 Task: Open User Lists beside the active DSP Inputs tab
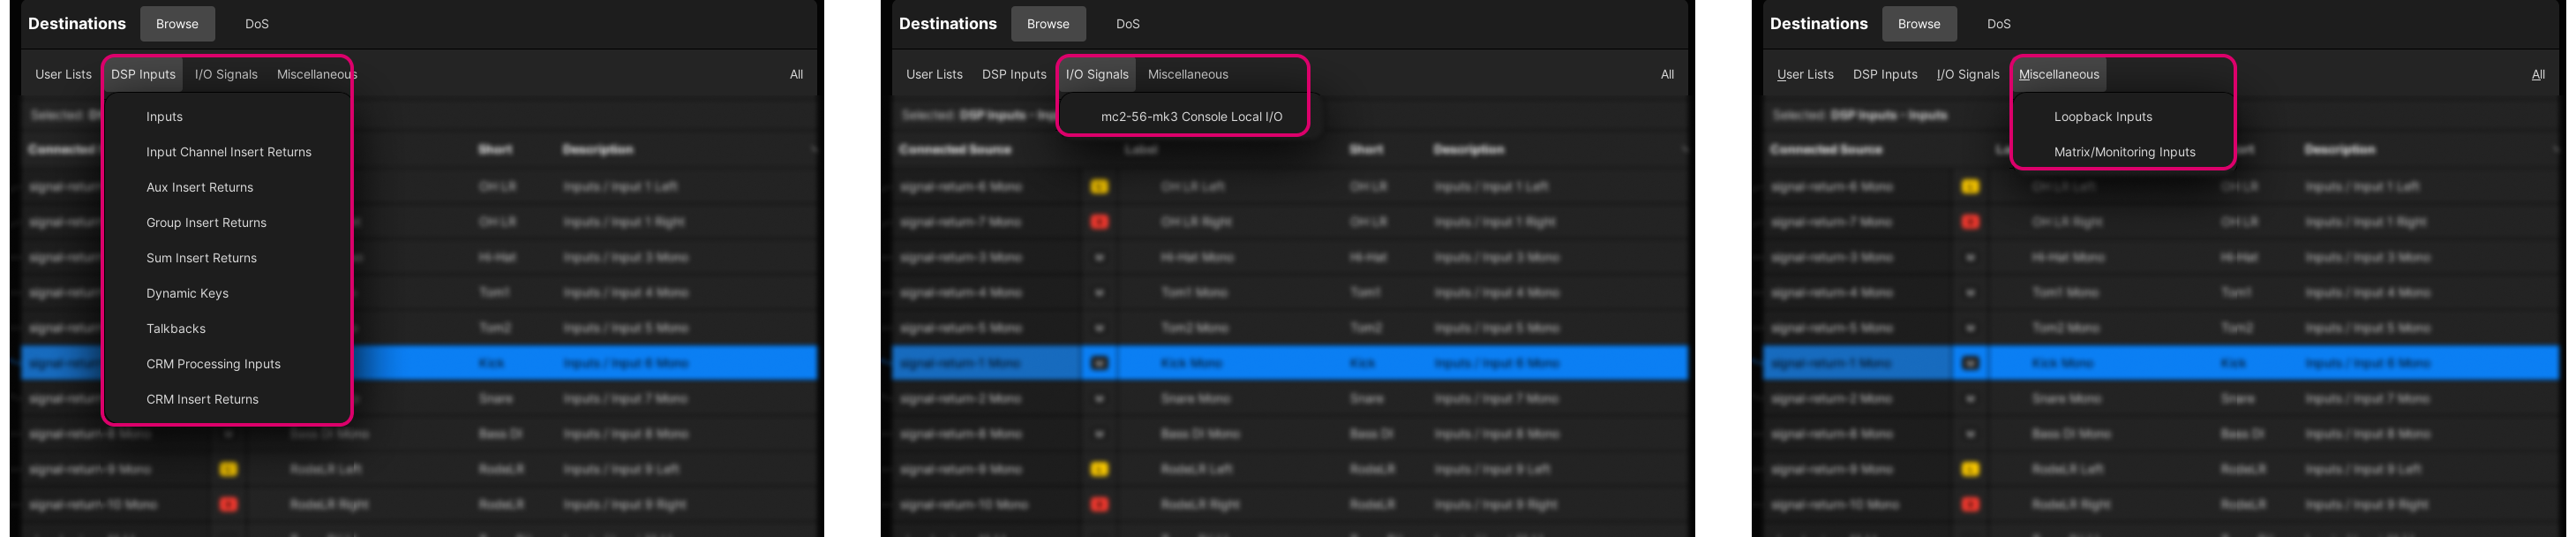63,74
